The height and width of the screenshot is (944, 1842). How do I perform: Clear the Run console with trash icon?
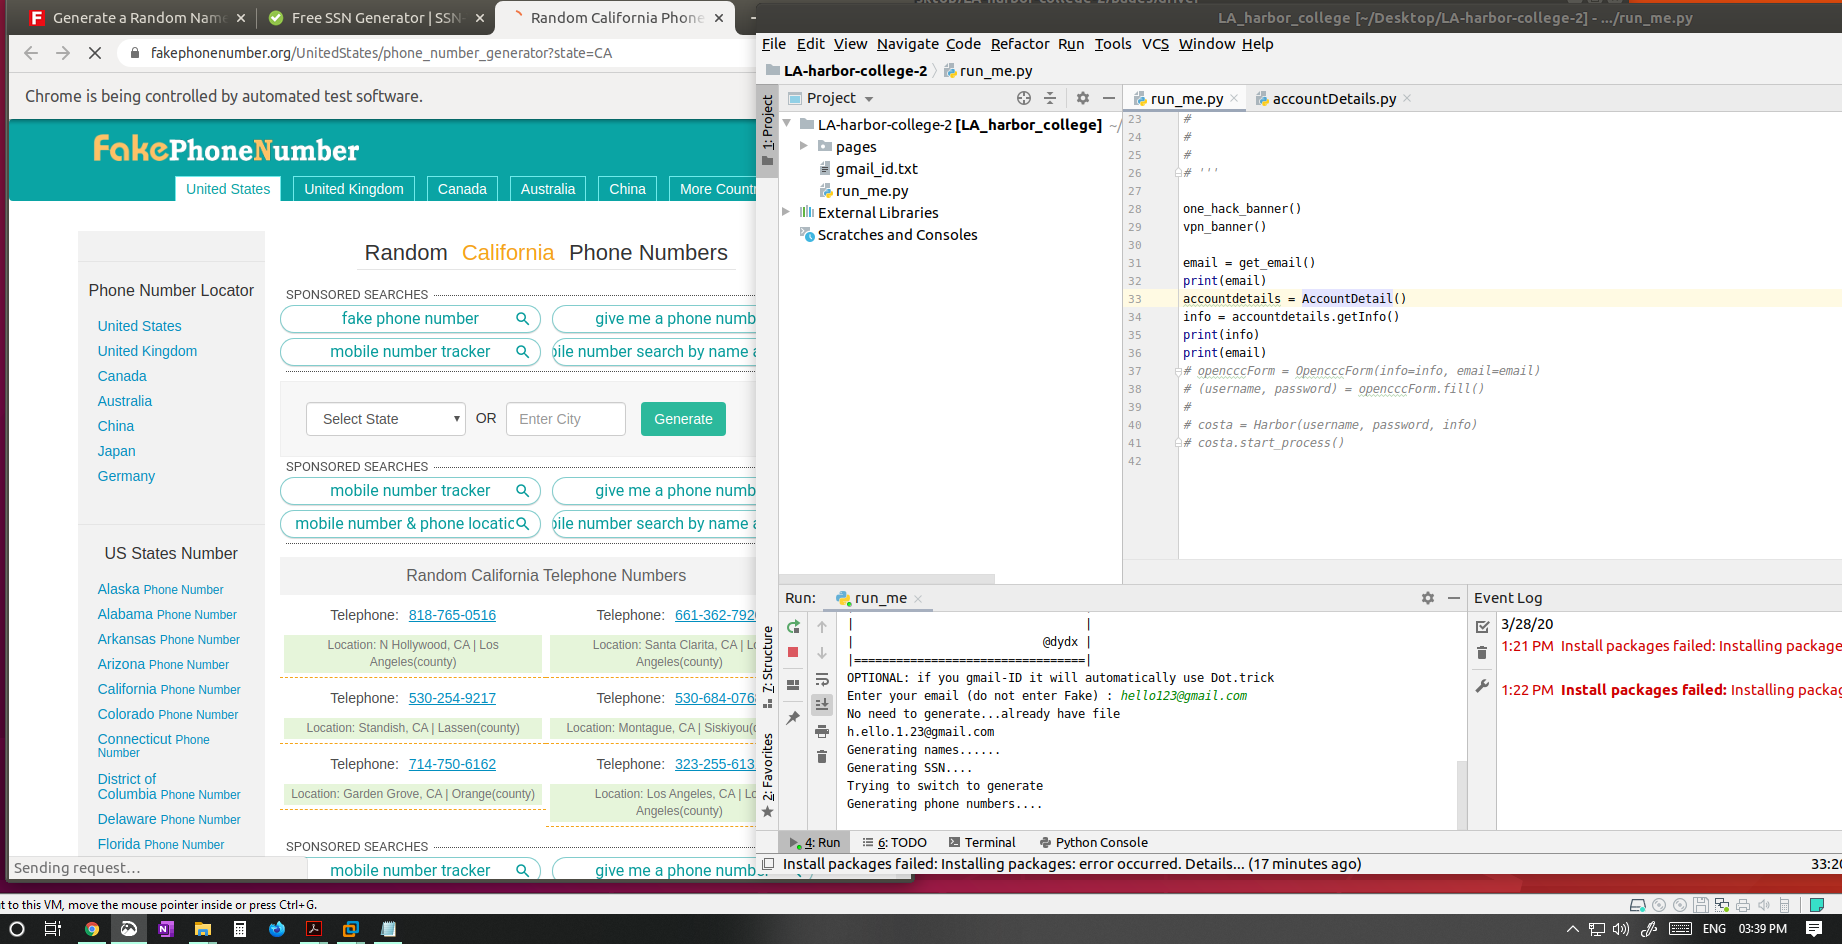click(822, 757)
